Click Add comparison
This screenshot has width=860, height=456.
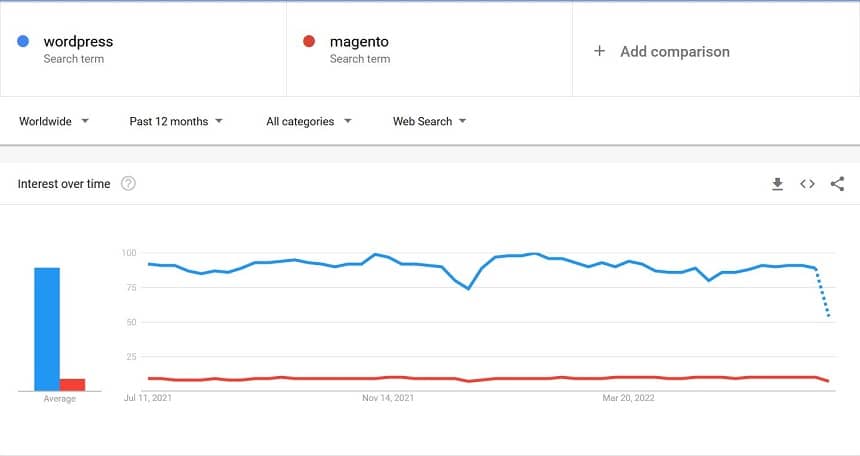(x=675, y=52)
